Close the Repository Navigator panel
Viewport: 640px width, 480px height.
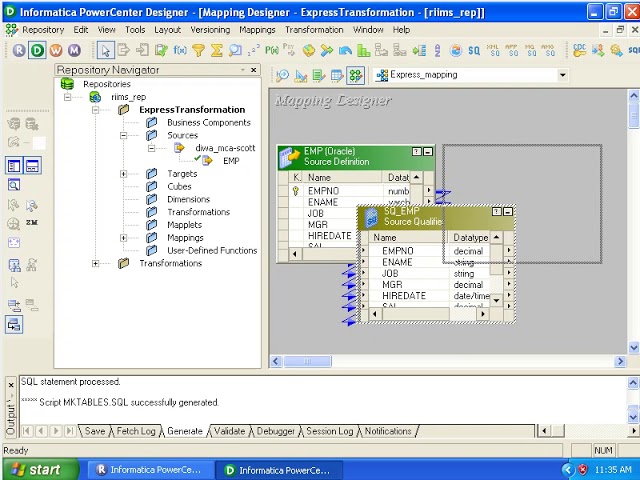[x=254, y=70]
